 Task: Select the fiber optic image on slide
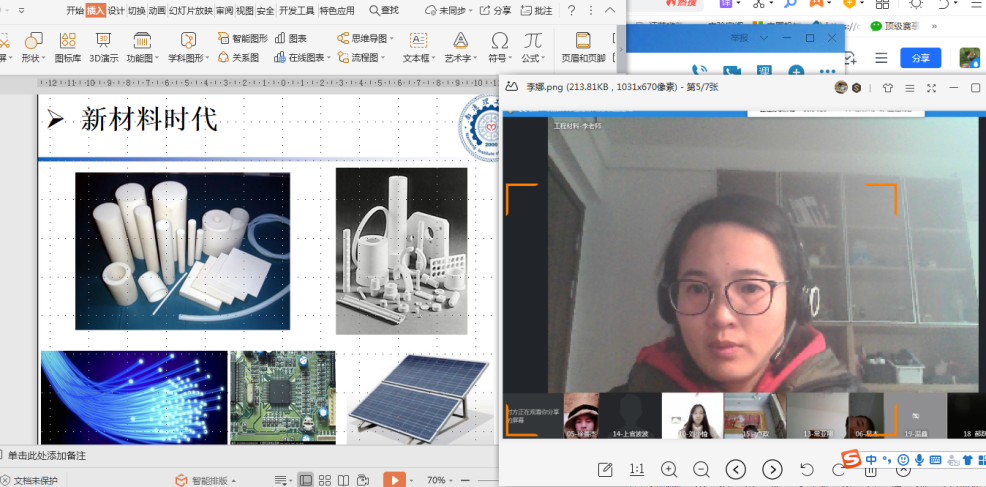[134, 398]
